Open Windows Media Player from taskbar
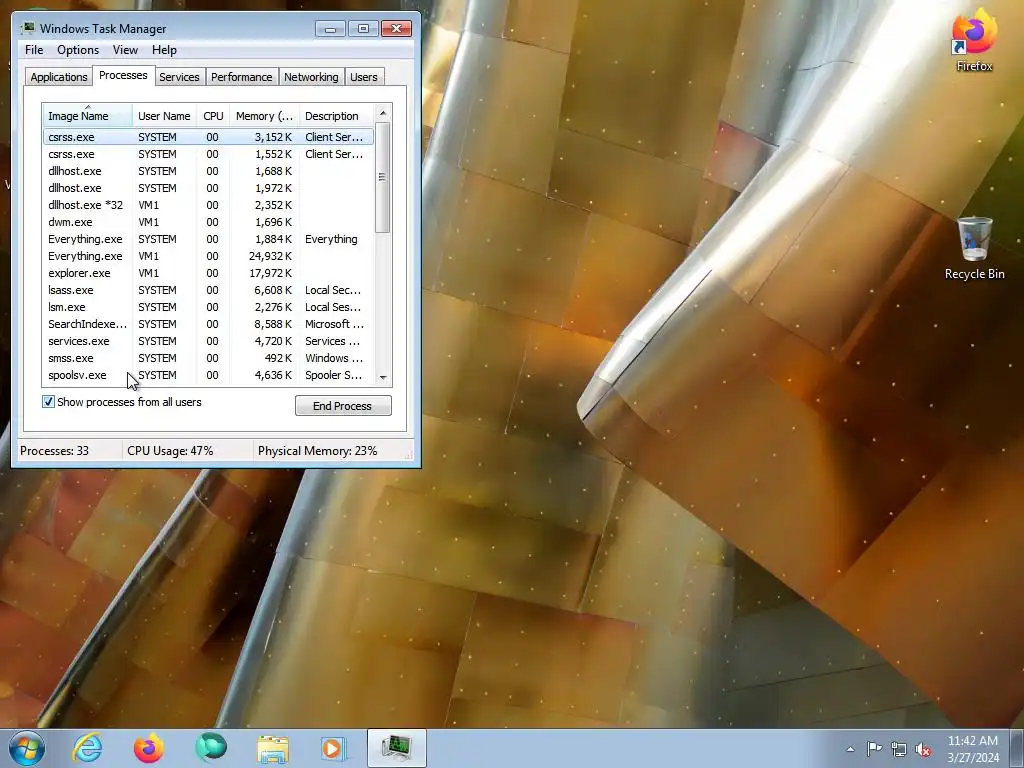Image resolution: width=1024 pixels, height=768 pixels. pyautogui.click(x=333, y=748)
